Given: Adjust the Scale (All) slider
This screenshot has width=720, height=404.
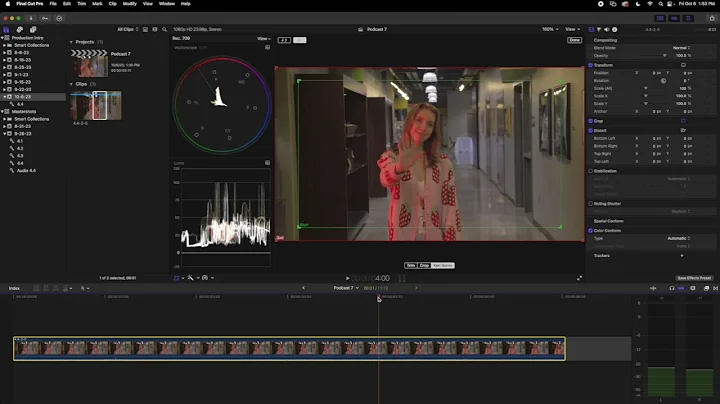Looking at the screenshot, I should [x=652, y=88].
